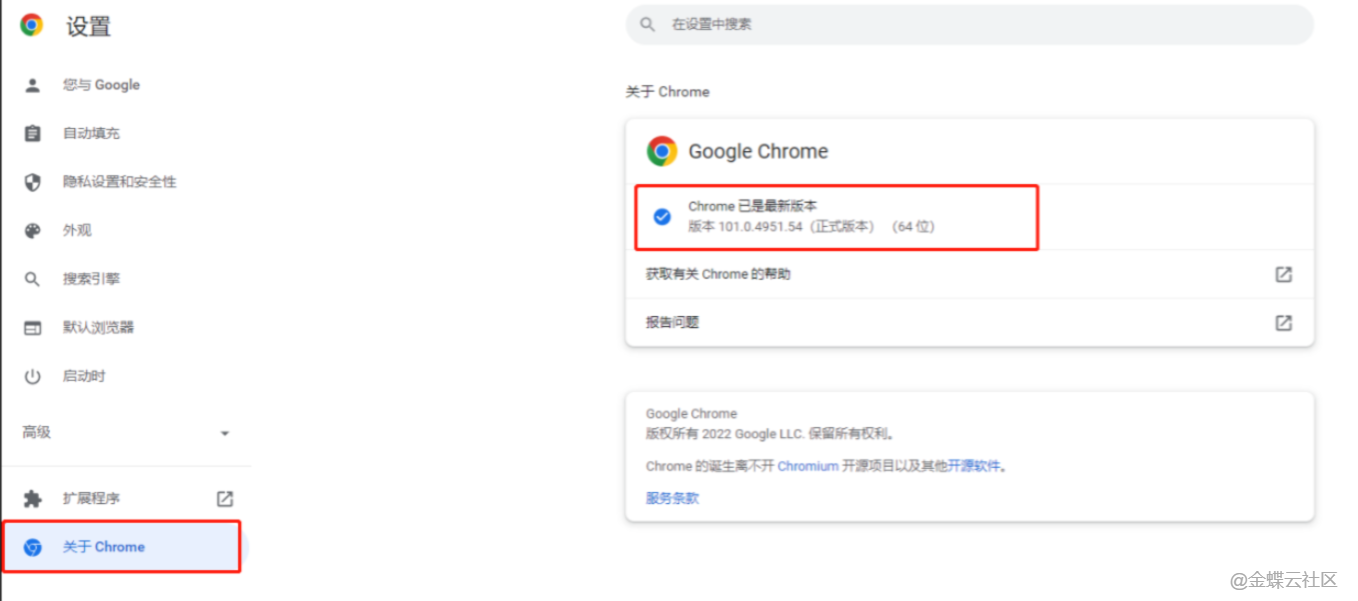
Task: Click external link icon for 报告问题
Action: (x=1283, y=323)
